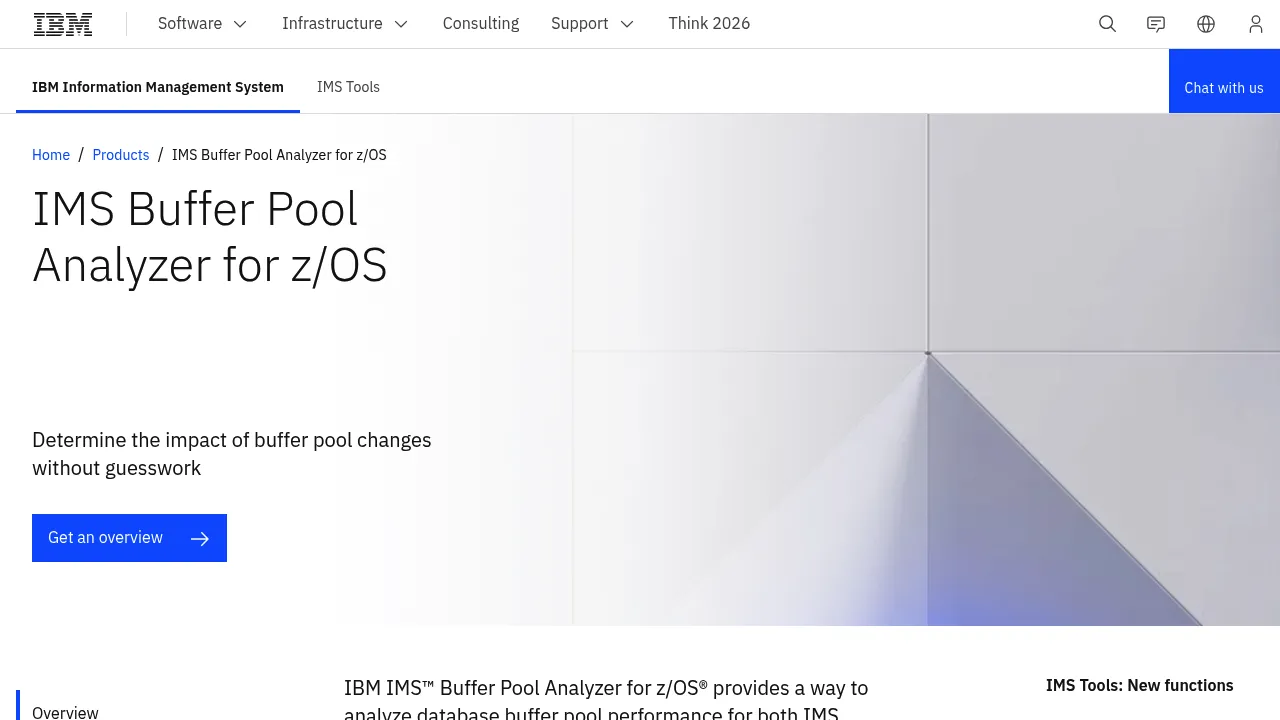Click the IBM logo
Screen dimensions: 1280x720
[63, 24]
